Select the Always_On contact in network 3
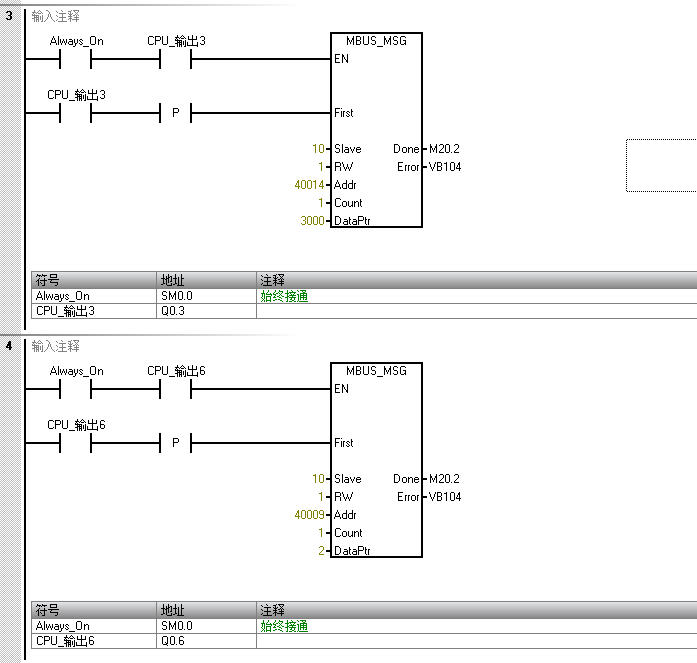This screenshot has height=663, width=697. pos(75,59)
